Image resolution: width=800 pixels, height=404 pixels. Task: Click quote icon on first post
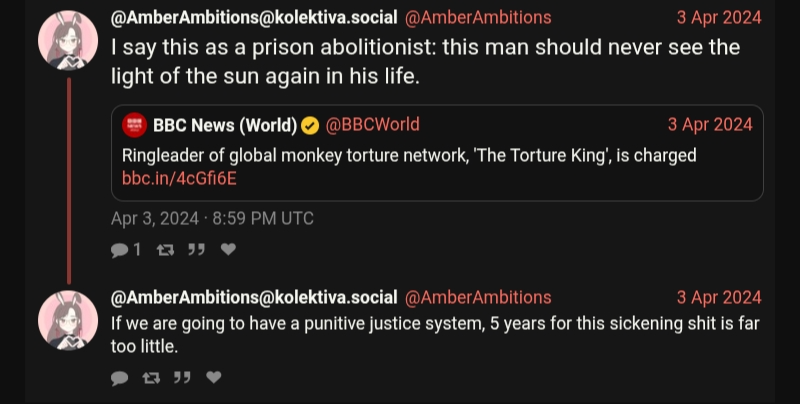pyautogui.click(x=196, y=250)
